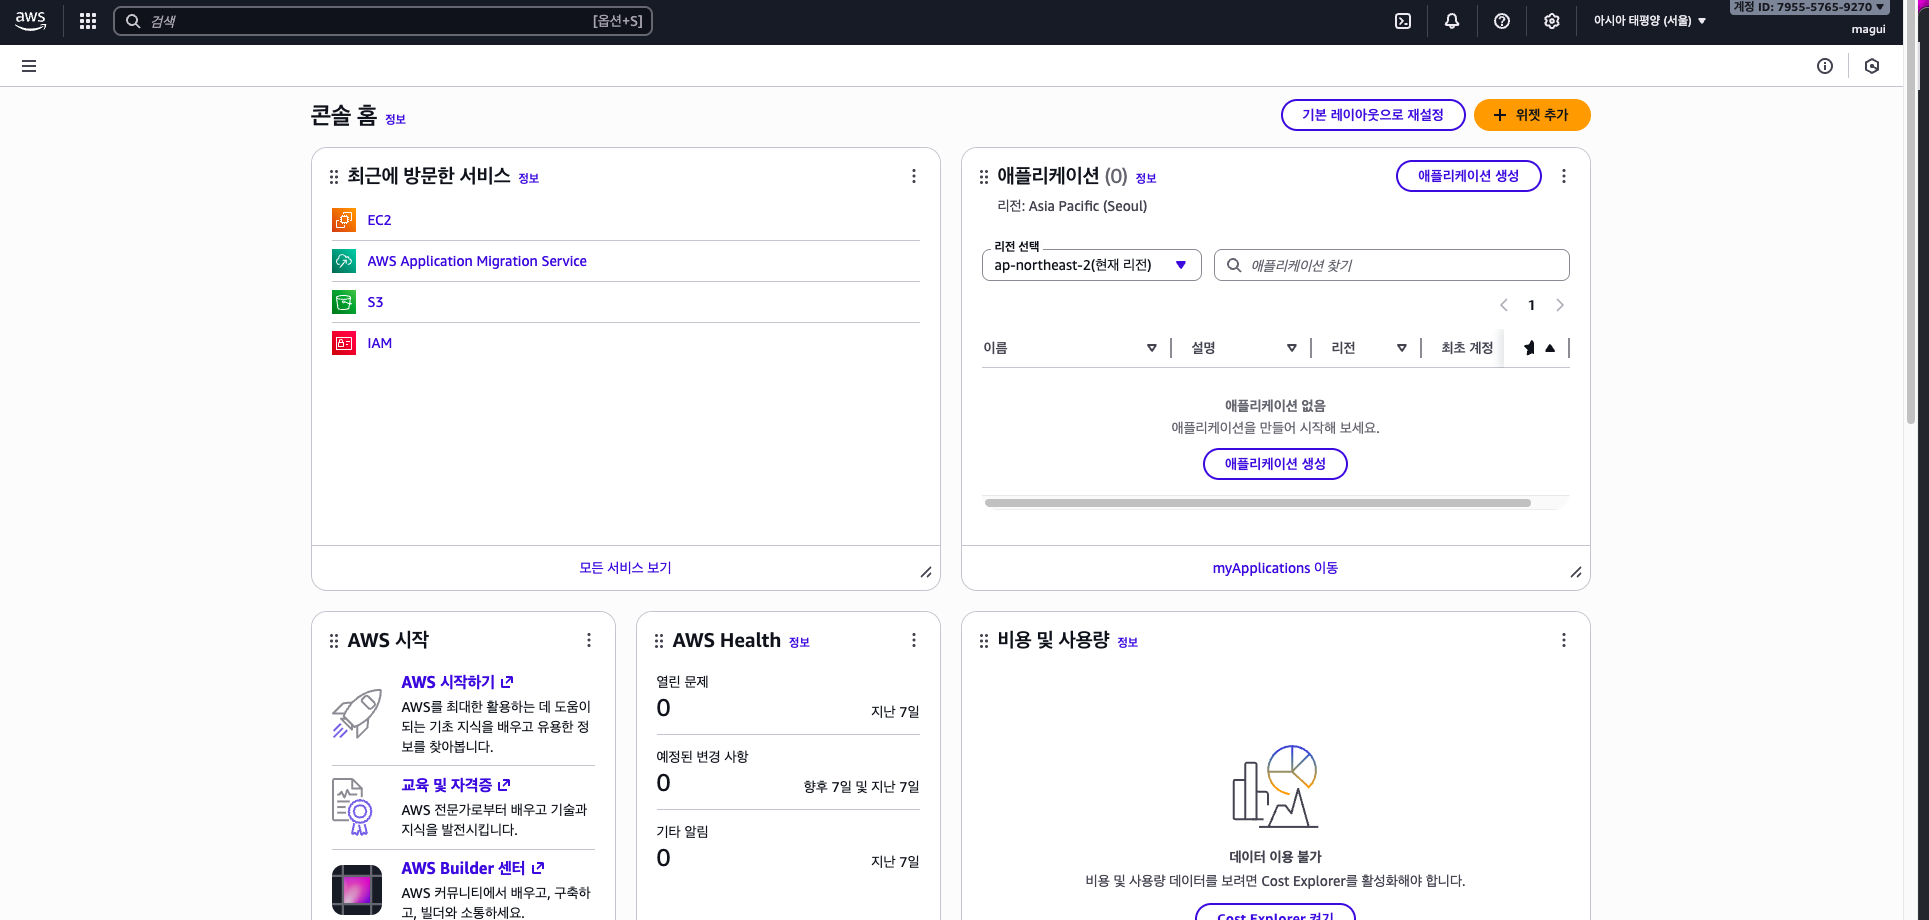Open options menu for AWS 시작 widget
The image size is (1929, 920).
tap(589, 640)
